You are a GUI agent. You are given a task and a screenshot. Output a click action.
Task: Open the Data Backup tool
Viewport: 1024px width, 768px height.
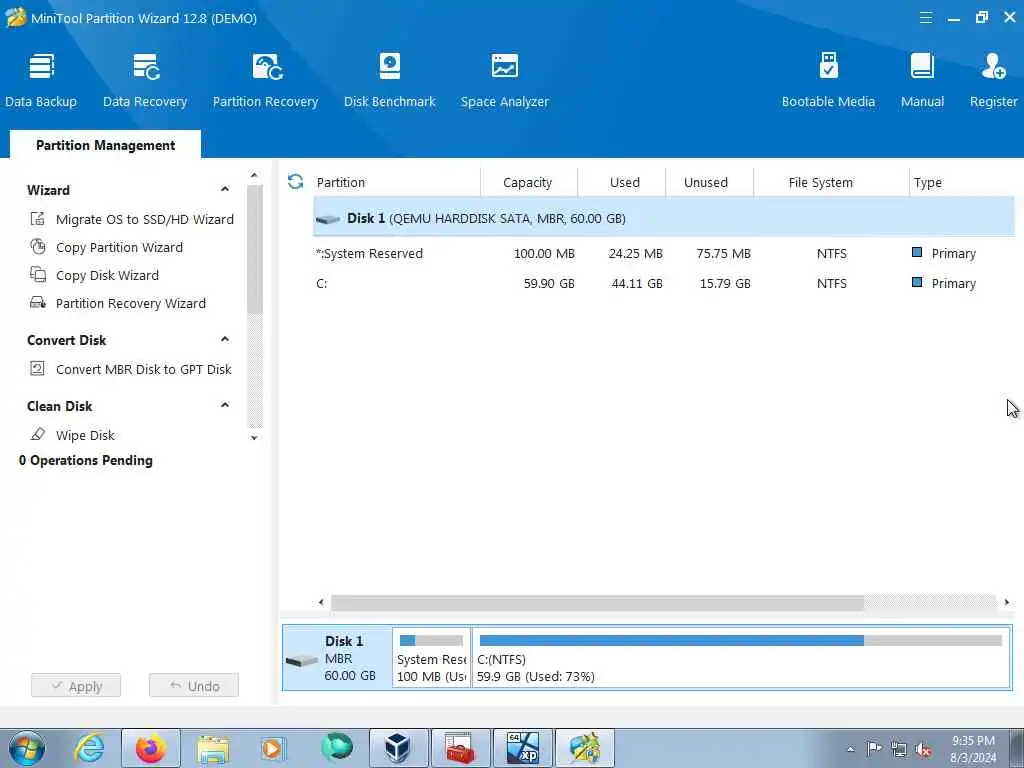click(x=41, y=80)
